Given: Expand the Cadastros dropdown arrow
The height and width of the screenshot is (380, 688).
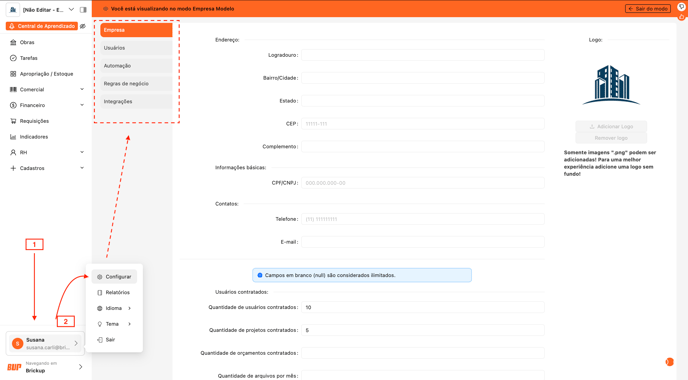Looking at the screenshot, I should coord(82,168).
